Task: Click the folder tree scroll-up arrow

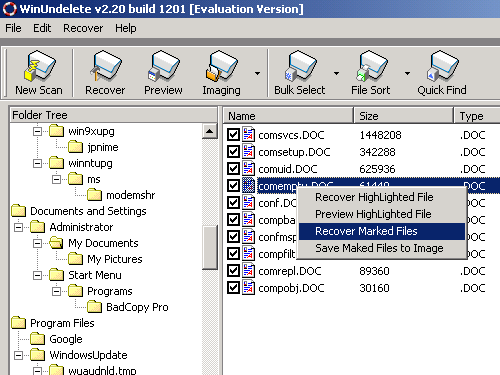Action: coord(210,131)
